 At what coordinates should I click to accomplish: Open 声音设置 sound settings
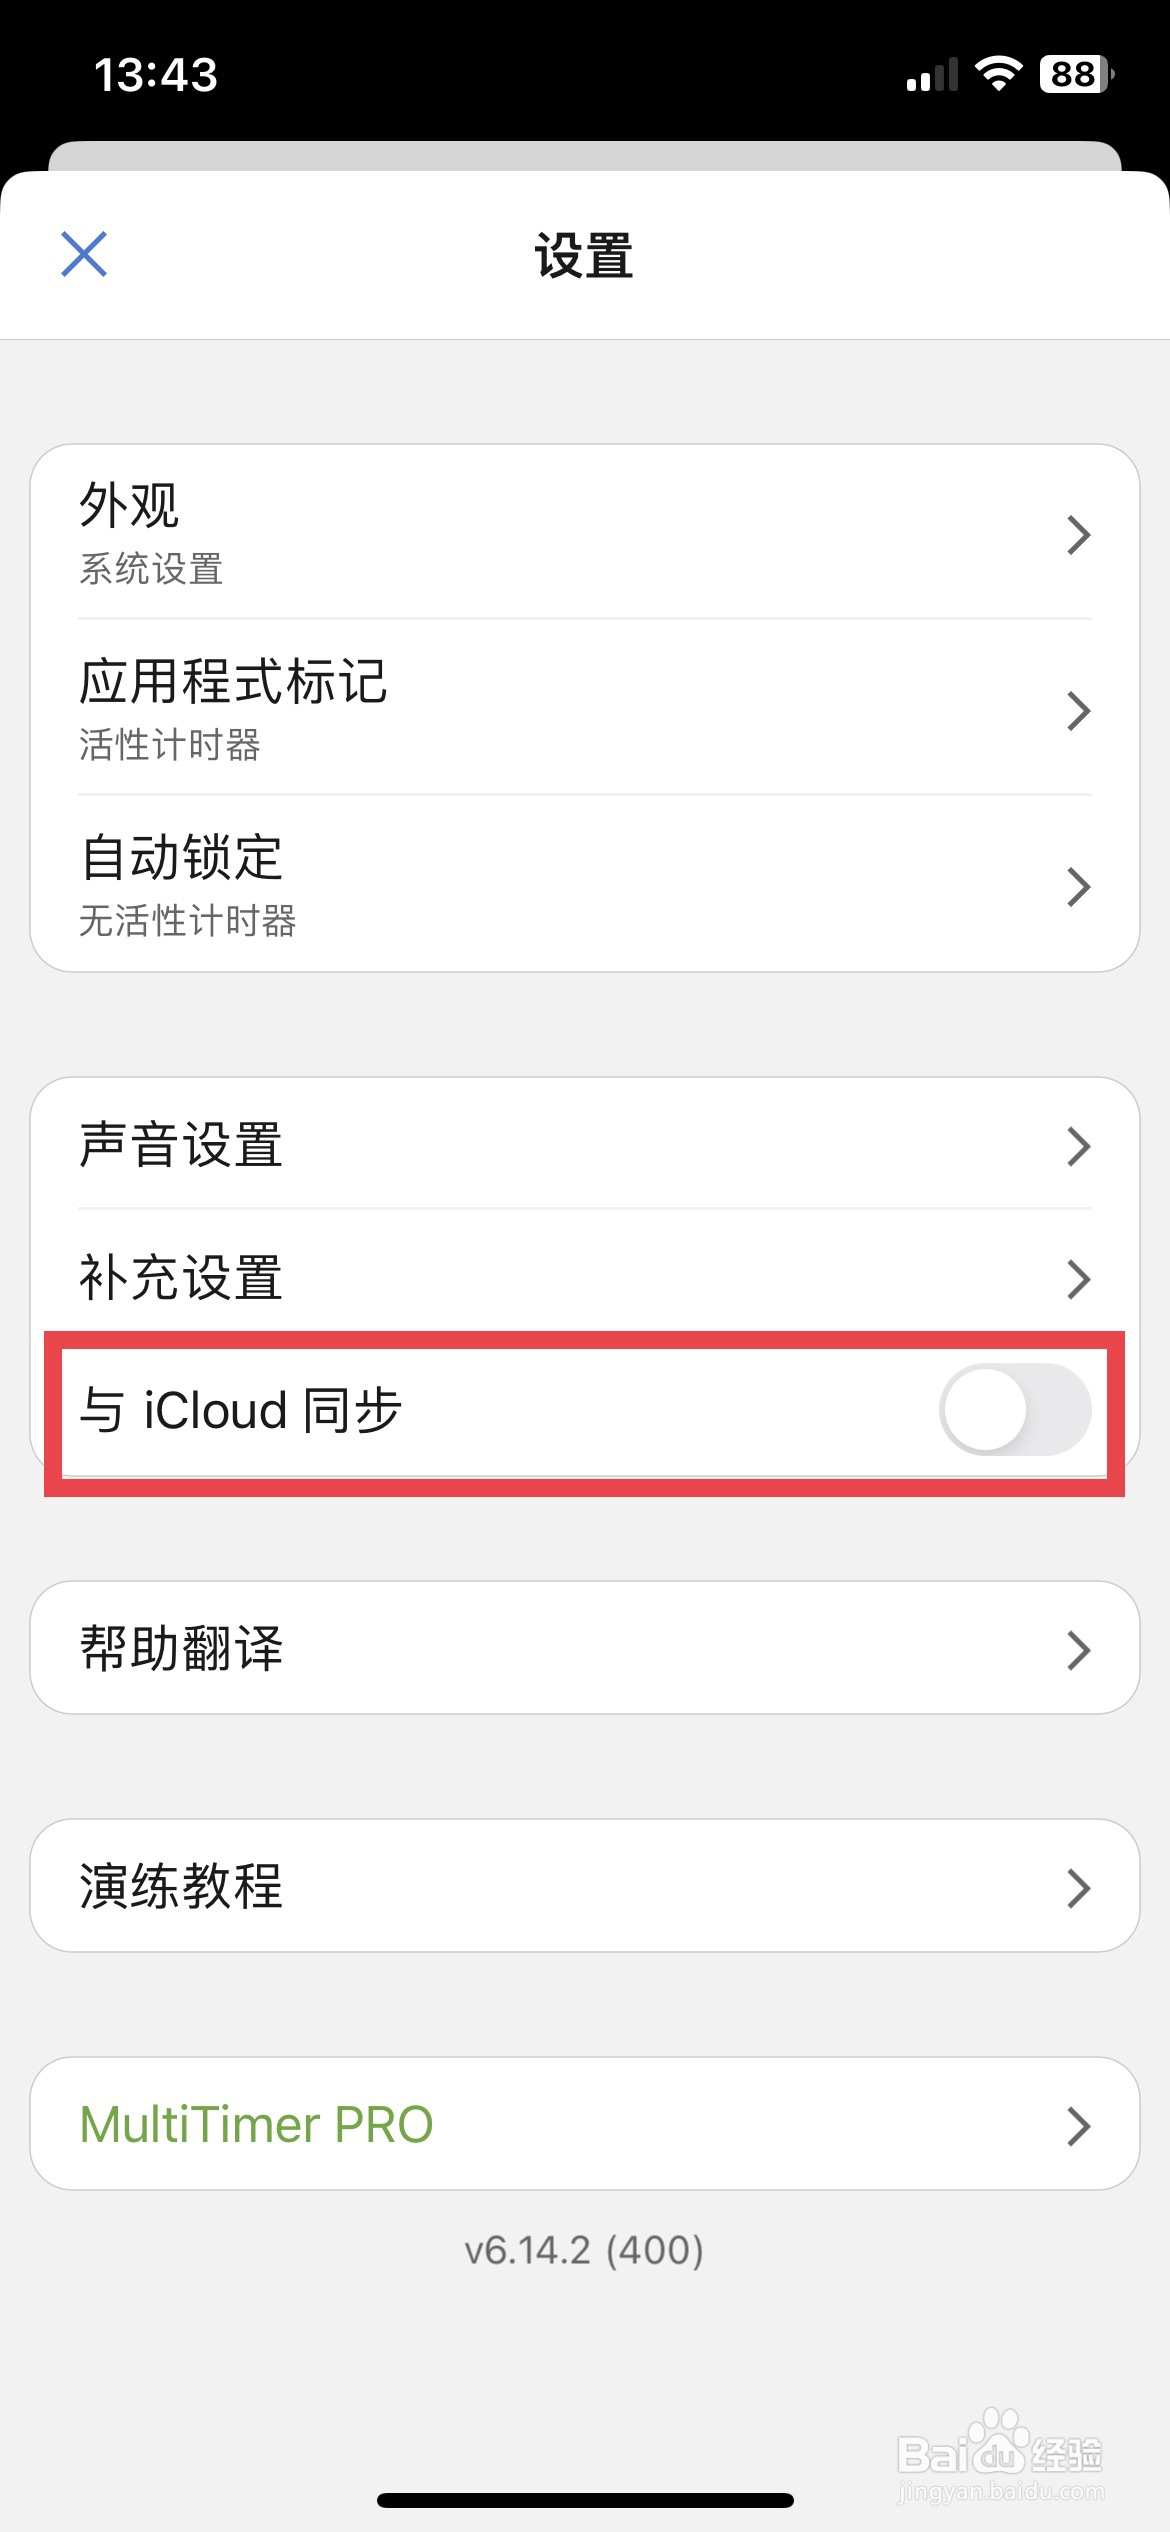tap(585, 1145)
